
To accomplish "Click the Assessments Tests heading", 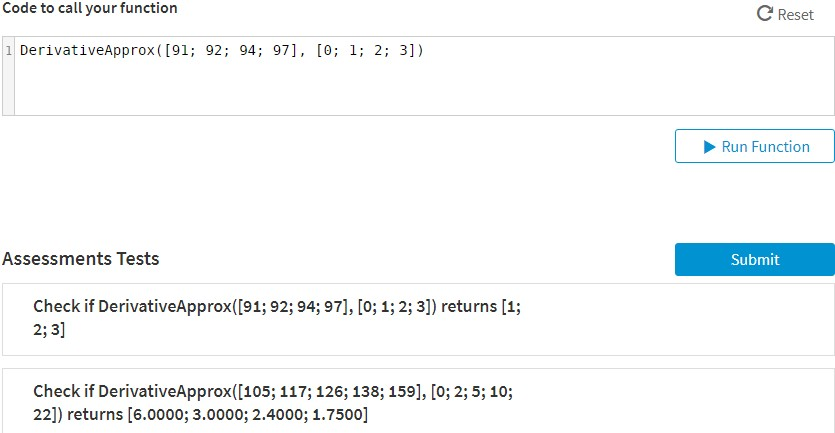I will 81,259.
